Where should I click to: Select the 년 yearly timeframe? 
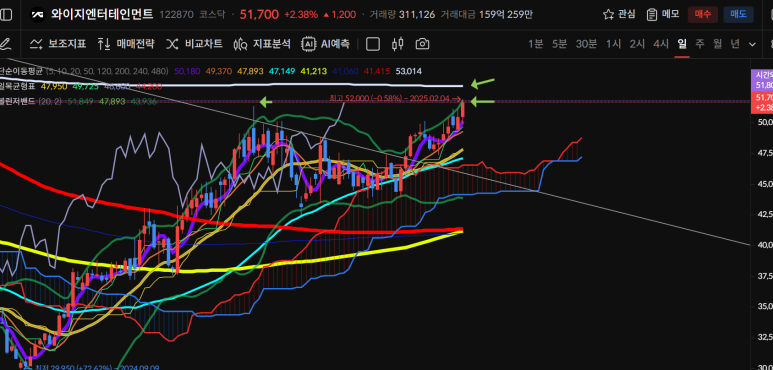pos(735,44)
